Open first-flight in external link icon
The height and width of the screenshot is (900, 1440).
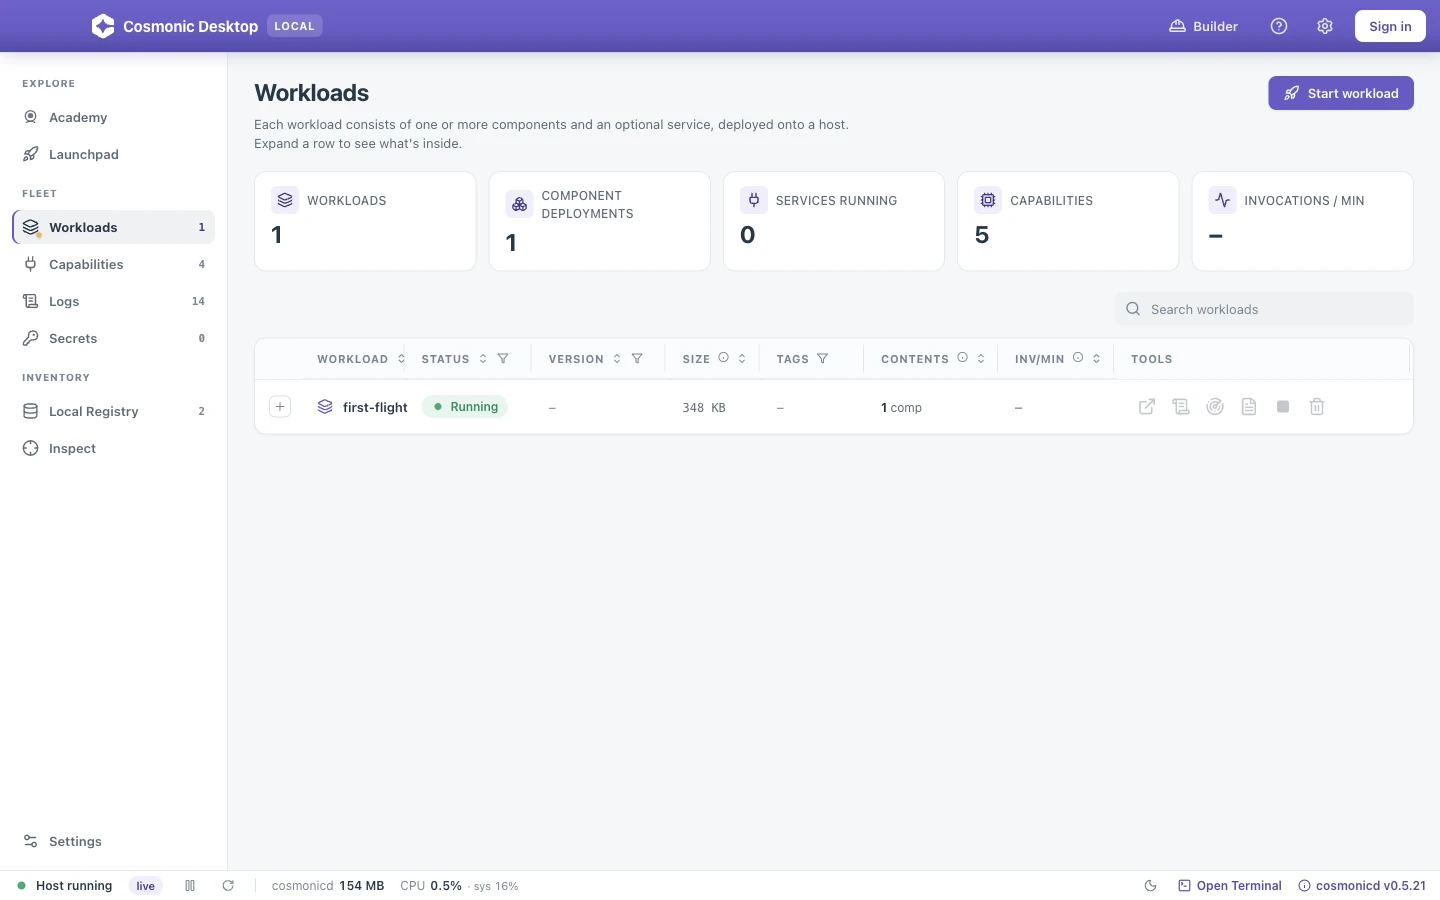pyautogui.click(x=1147, y=407)
